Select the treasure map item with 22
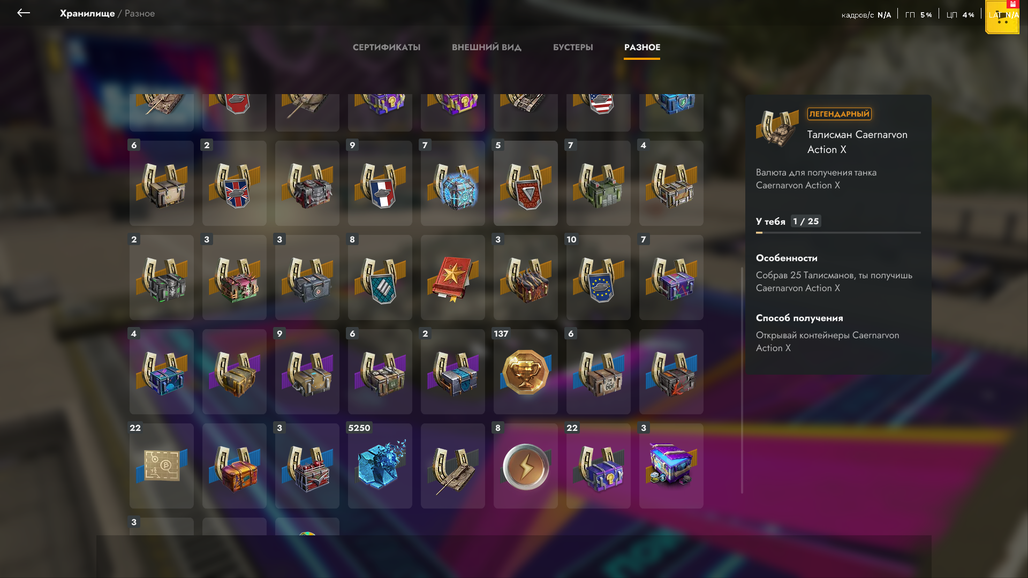This screenshot has width=1028, height=578. [x=161, y=466]
